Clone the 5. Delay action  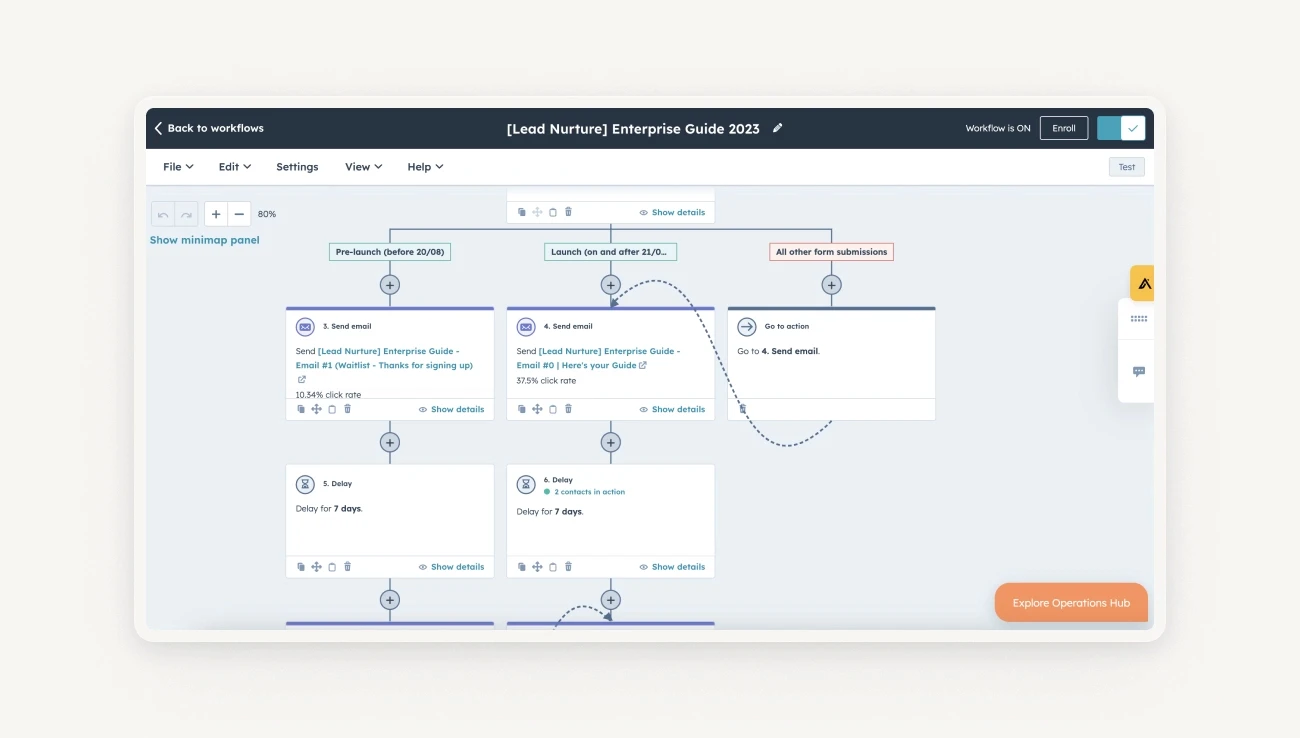[x=301, y=567]
